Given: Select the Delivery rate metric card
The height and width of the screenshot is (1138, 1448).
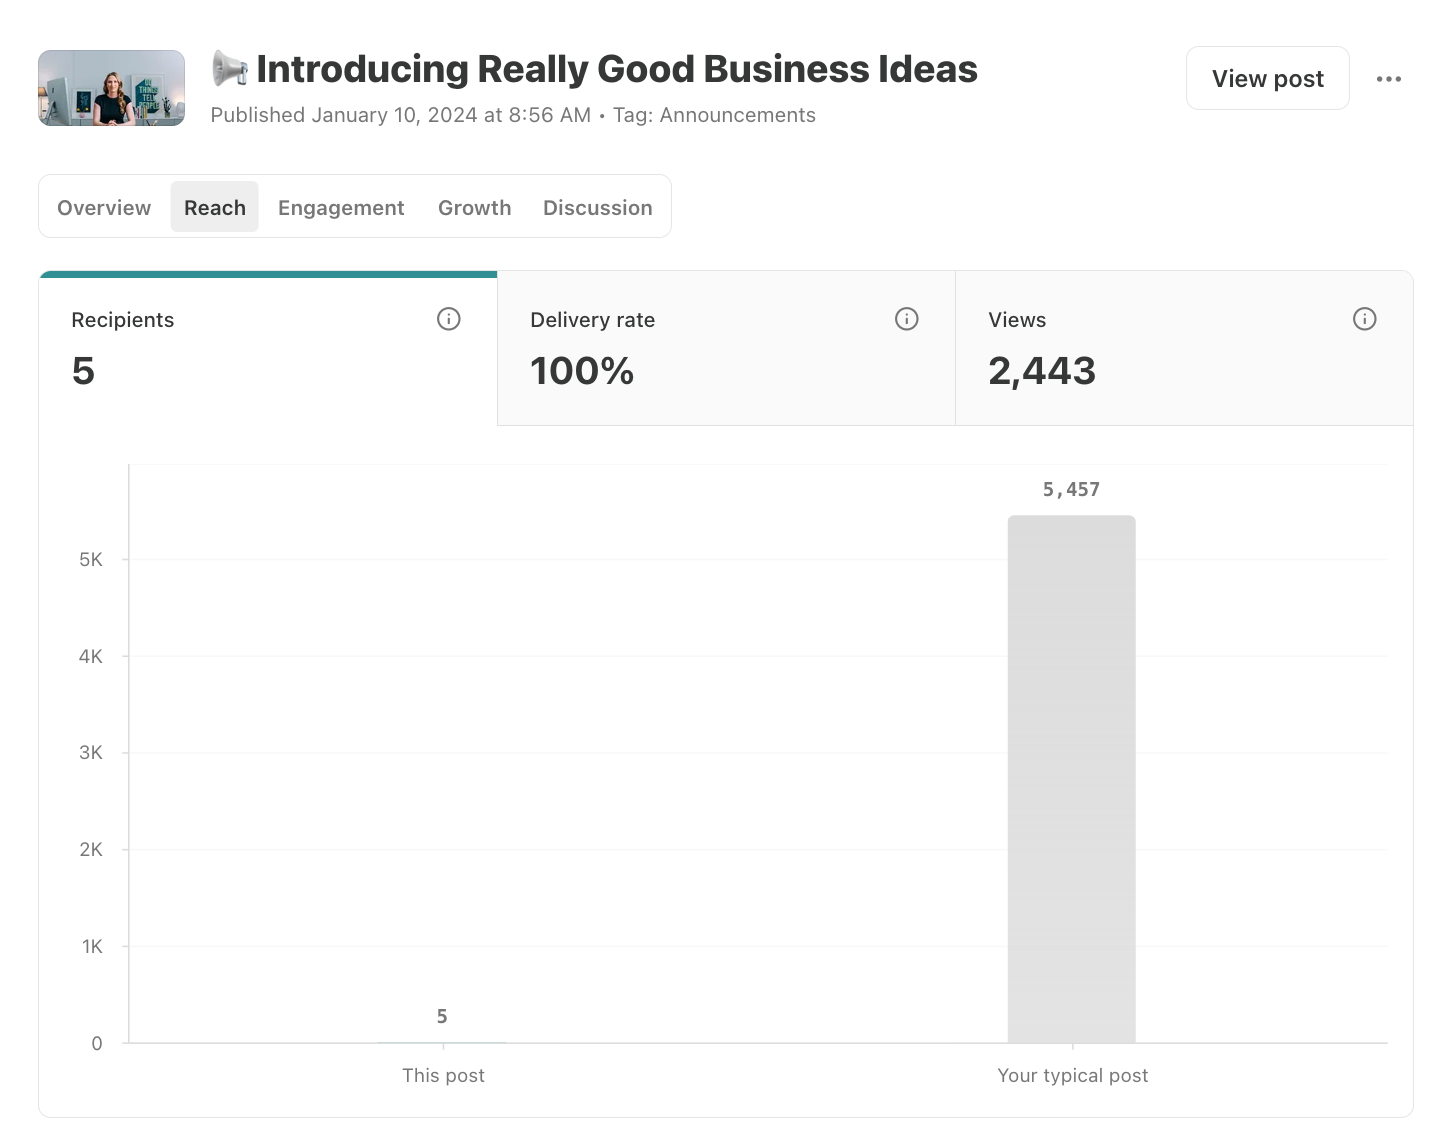Looking at the screenshot, I should [x=726, y=349].
